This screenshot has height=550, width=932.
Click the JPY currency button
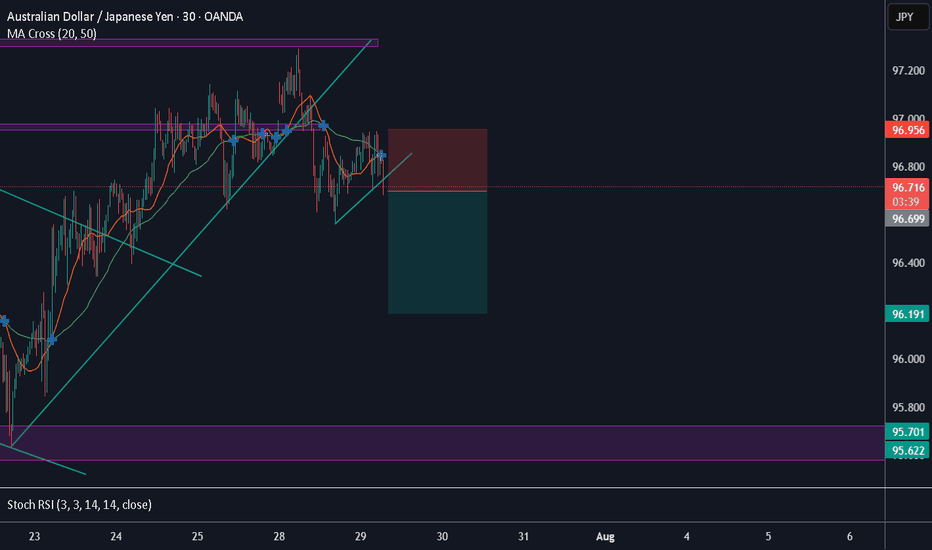click(908, 17)
